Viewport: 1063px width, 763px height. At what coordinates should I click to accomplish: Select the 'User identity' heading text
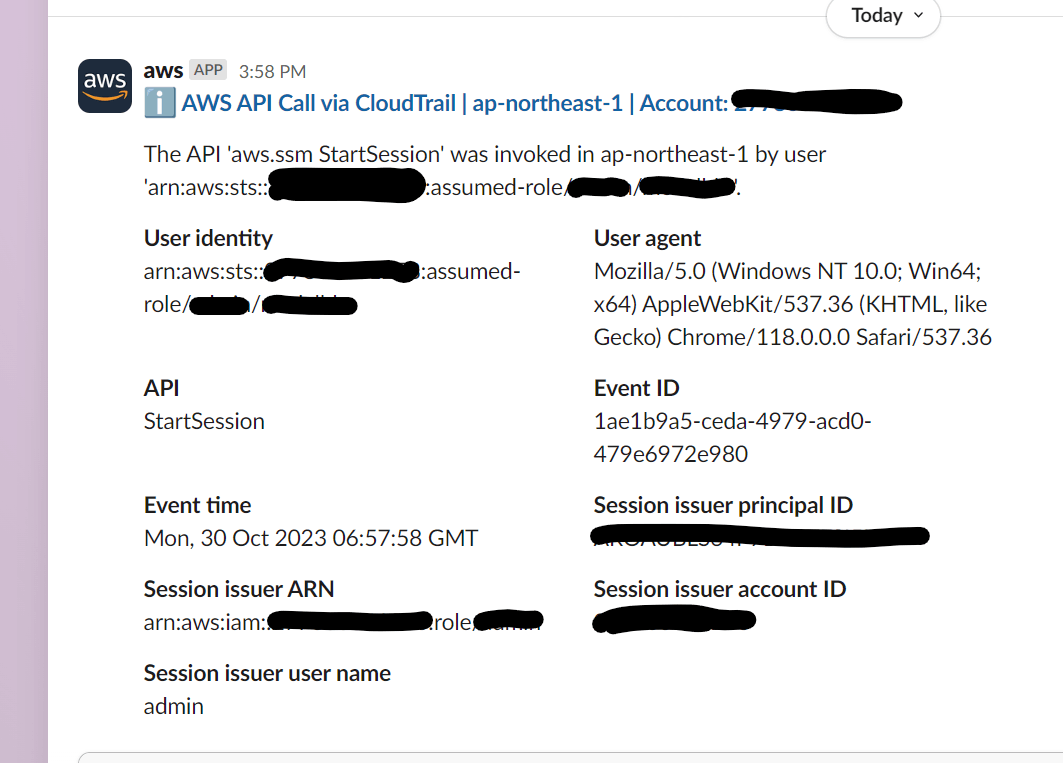pyautogui.click(x=208, y=238)
